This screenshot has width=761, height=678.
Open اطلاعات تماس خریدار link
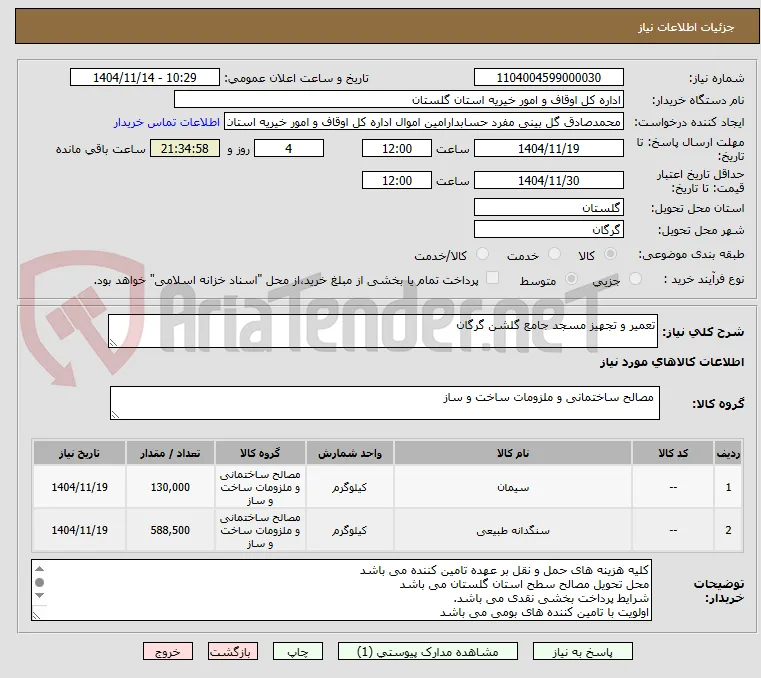[x=167, y=122]
